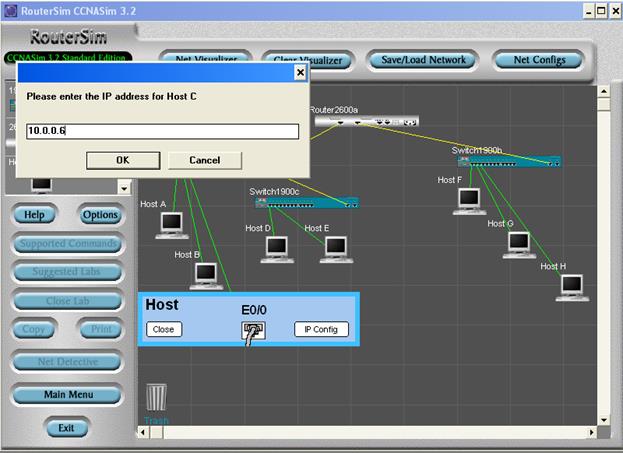
Task: Click the Router2600a device icon
Action: (x=367, y=121)
